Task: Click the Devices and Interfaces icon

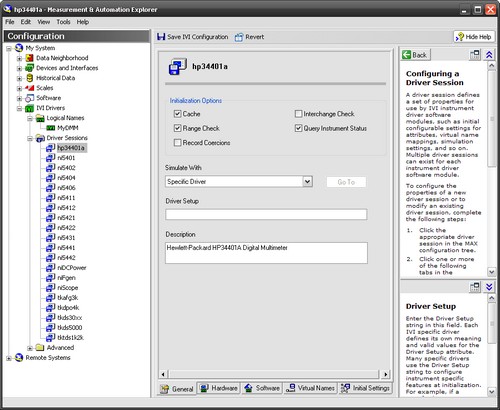Action: click(30, 68)
